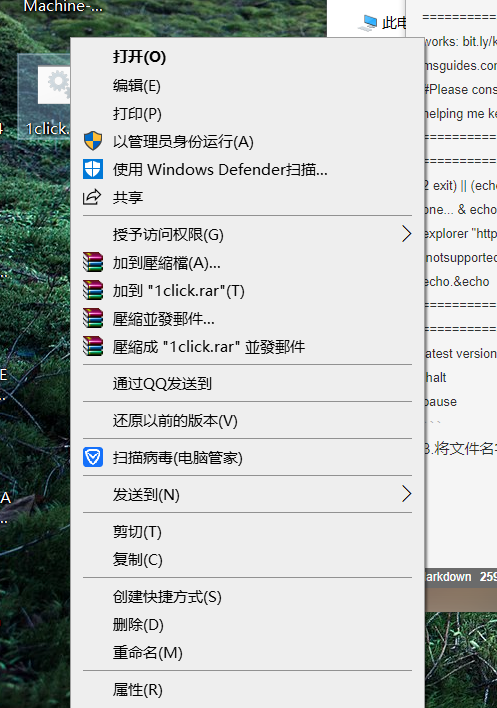
Task: Click the 1click. file name label on the desktop
Action: click(x=47, y=129)
